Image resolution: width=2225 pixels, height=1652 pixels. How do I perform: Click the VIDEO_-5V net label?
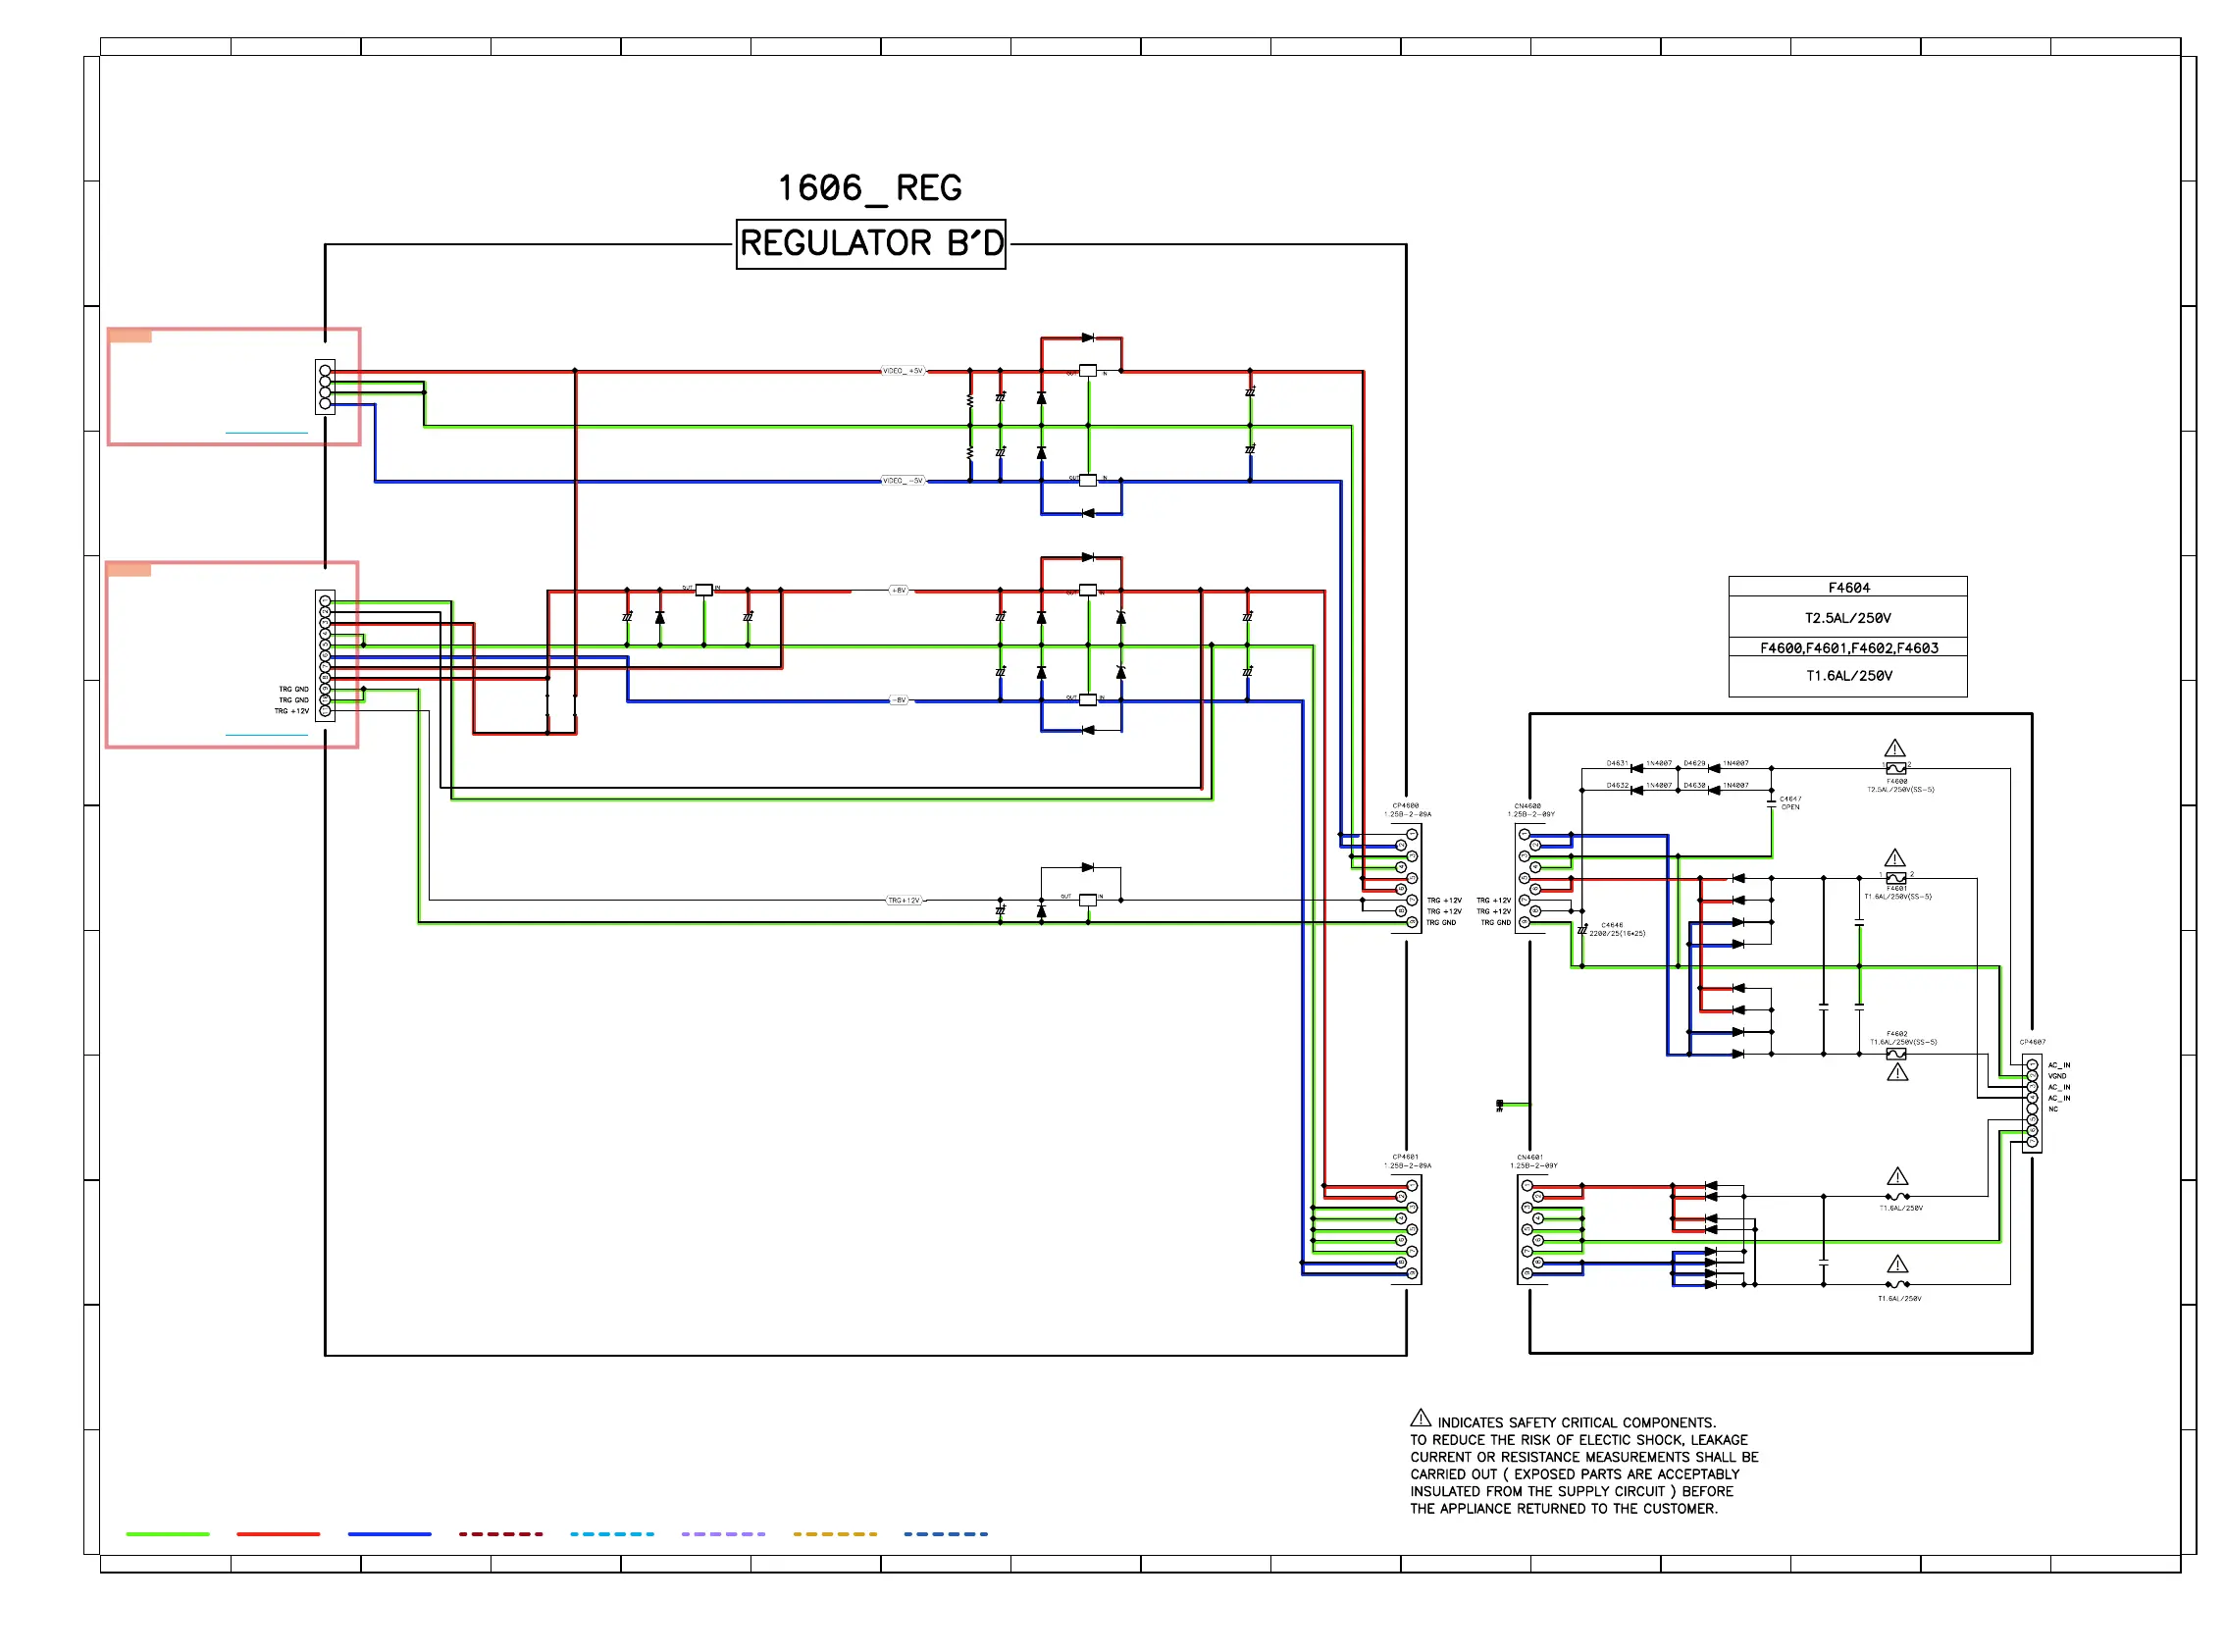(903, 481)
